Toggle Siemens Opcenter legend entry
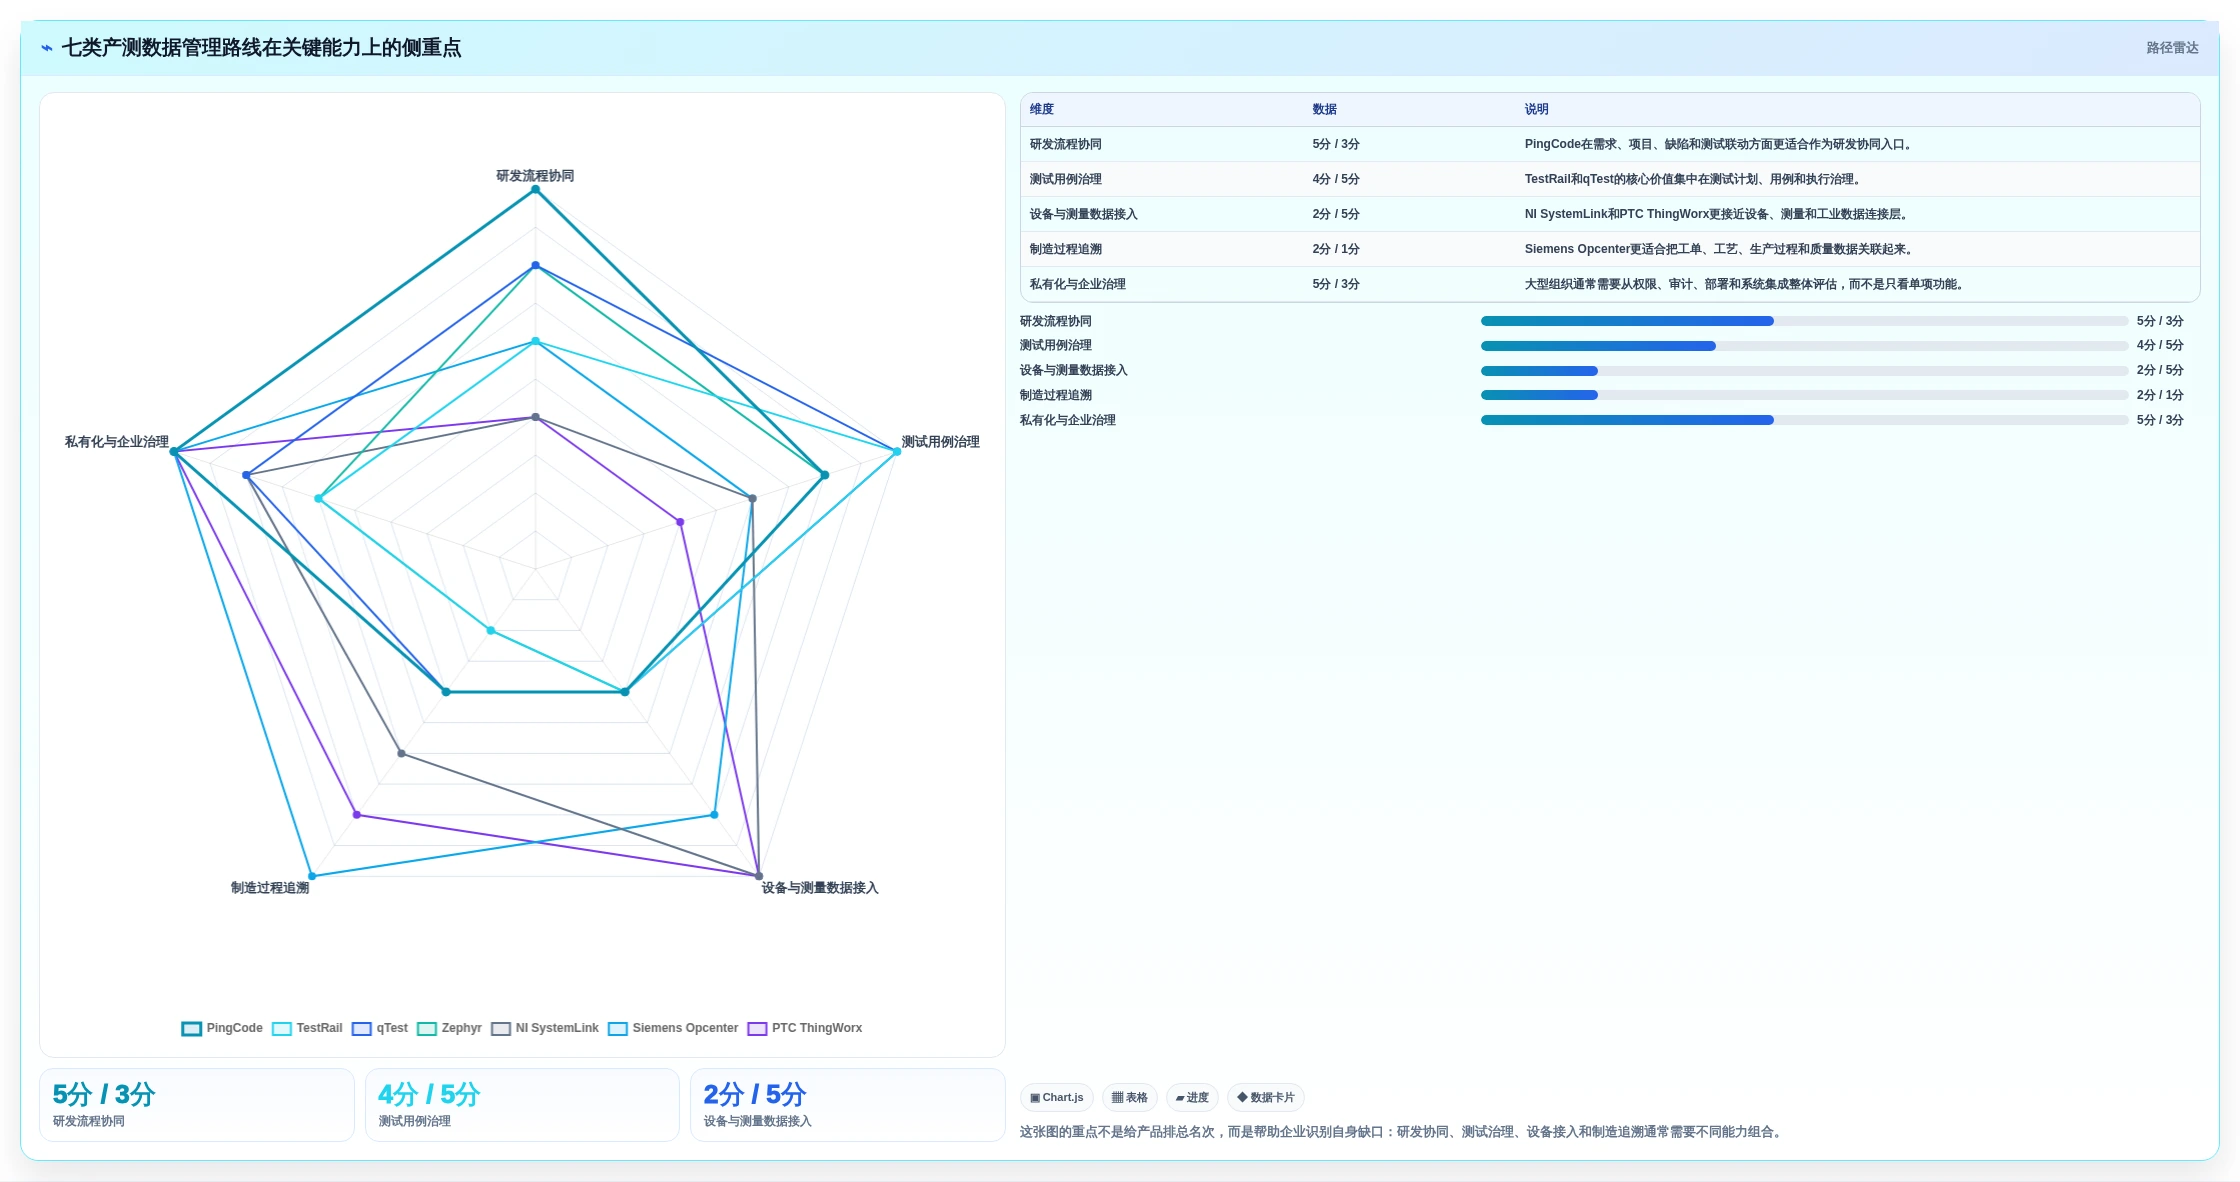 (673, 1028)
